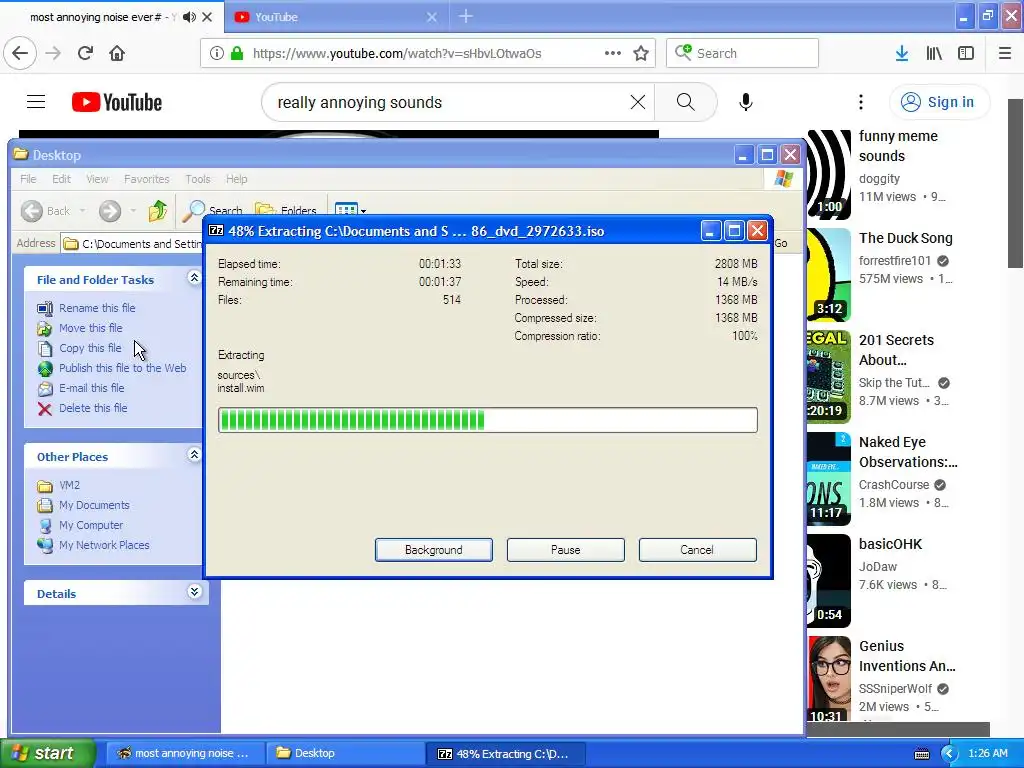Open Explorer File menu
Image resolution: width=1024 pixels, height=768 pixels.
coord(28,179)
